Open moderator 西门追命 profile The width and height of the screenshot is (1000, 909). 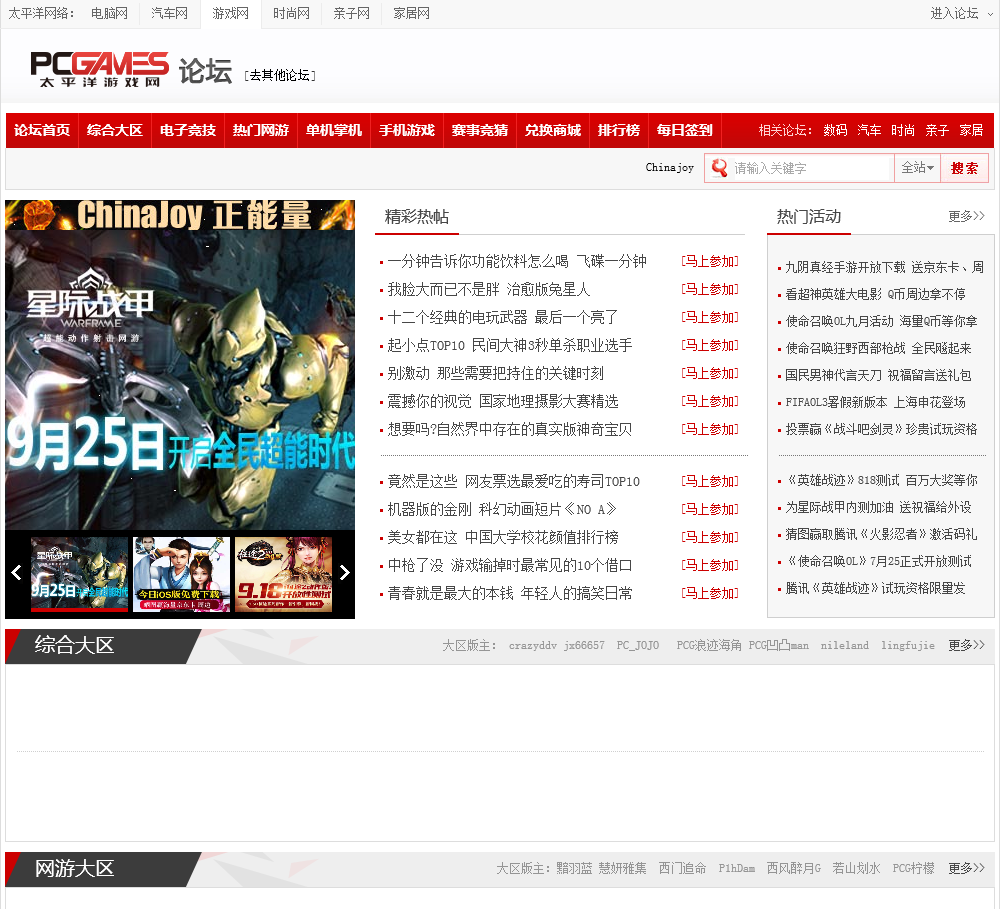(682, 868)
